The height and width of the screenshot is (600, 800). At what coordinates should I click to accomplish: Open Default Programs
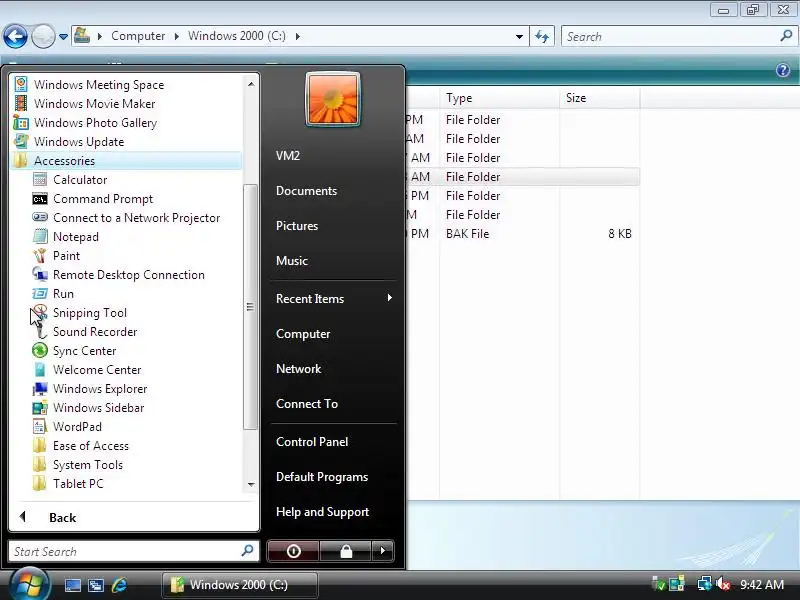pos(322,477)
